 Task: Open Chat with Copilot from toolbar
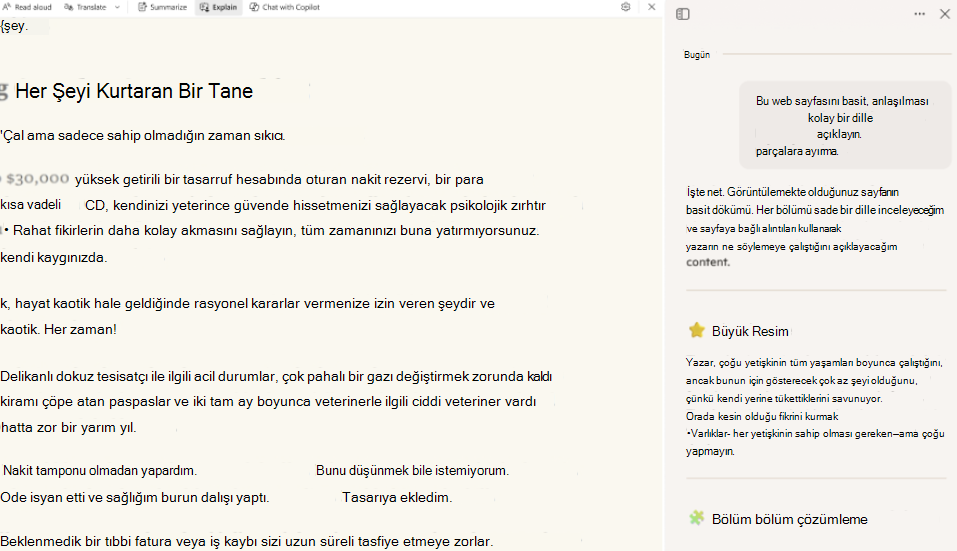tap(284, 7)
